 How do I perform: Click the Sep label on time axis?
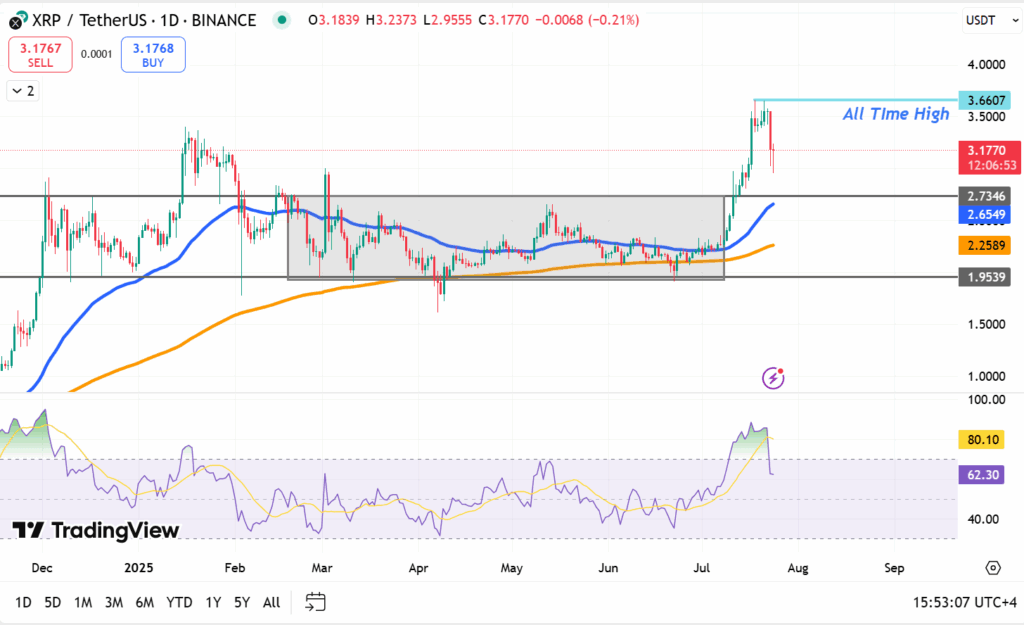pyautogui.click(x=894, y=568)
